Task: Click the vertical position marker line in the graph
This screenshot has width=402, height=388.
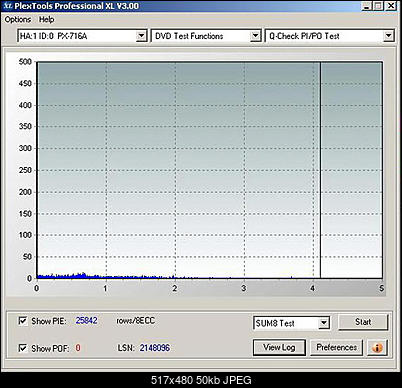Action: point(320,170)
